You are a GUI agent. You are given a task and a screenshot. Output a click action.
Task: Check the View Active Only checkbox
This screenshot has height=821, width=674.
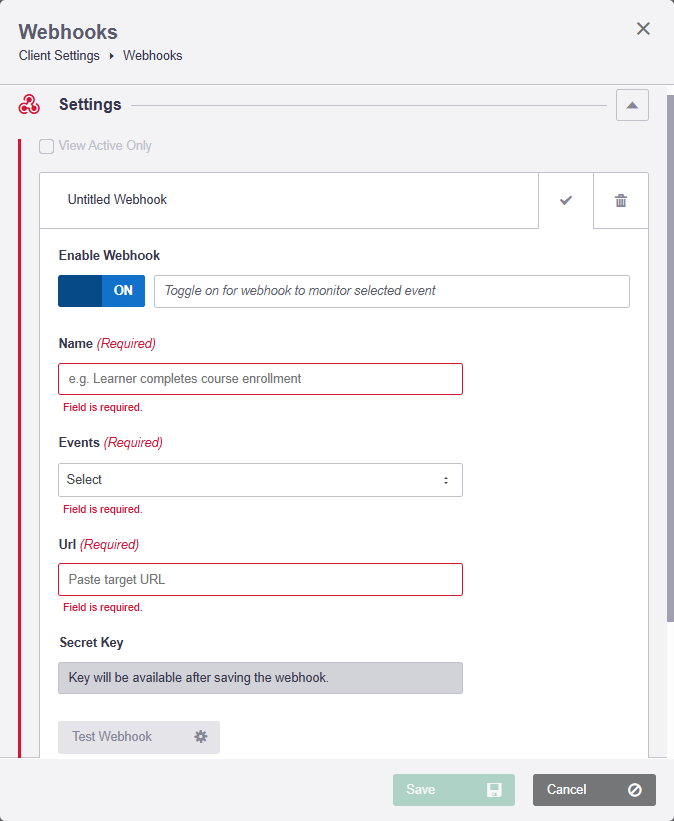tap(46, 145)
